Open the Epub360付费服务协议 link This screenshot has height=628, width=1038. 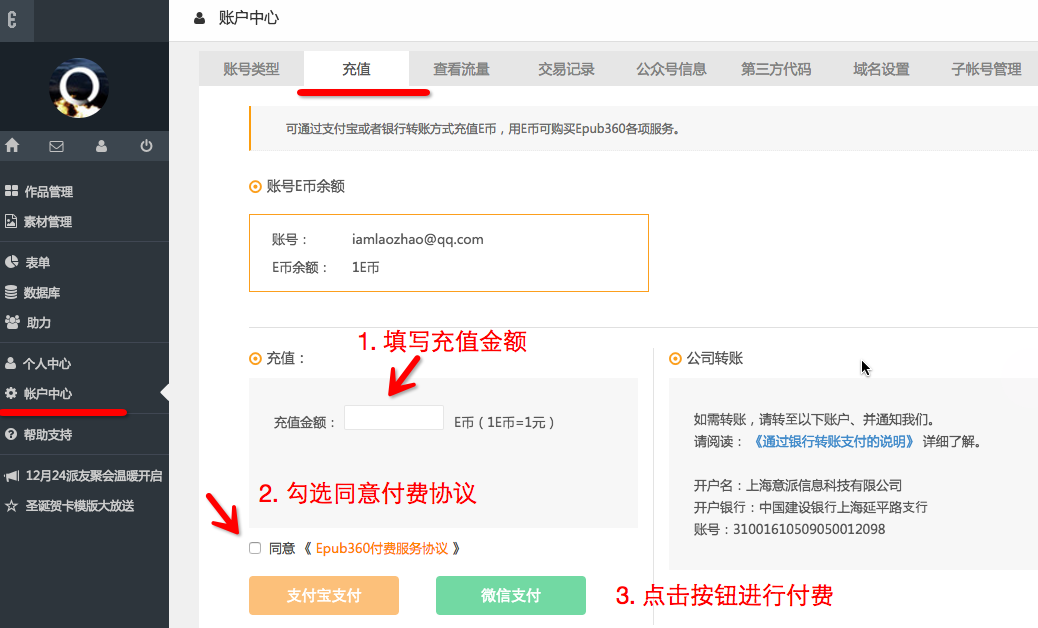[x=383, y=548]
